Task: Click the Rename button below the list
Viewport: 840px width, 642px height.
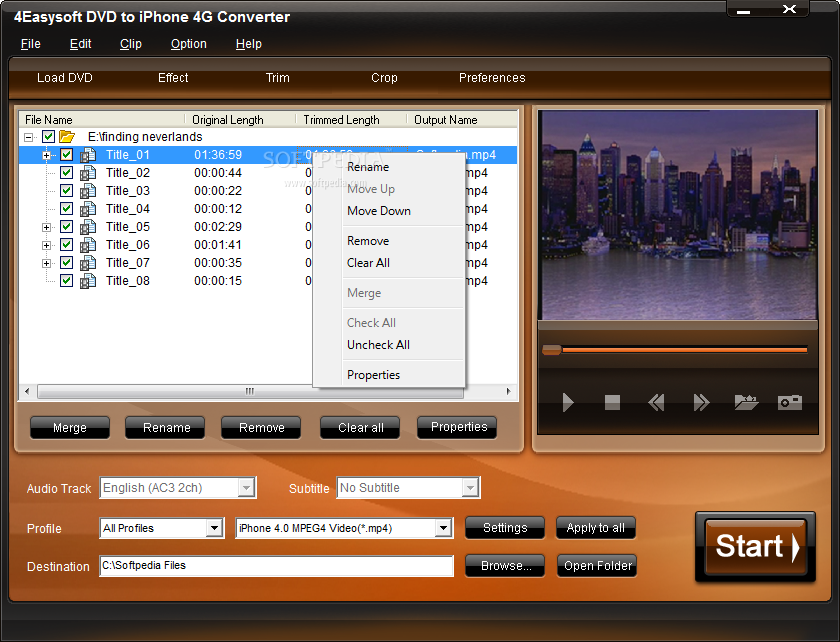Action: (167, 428)
